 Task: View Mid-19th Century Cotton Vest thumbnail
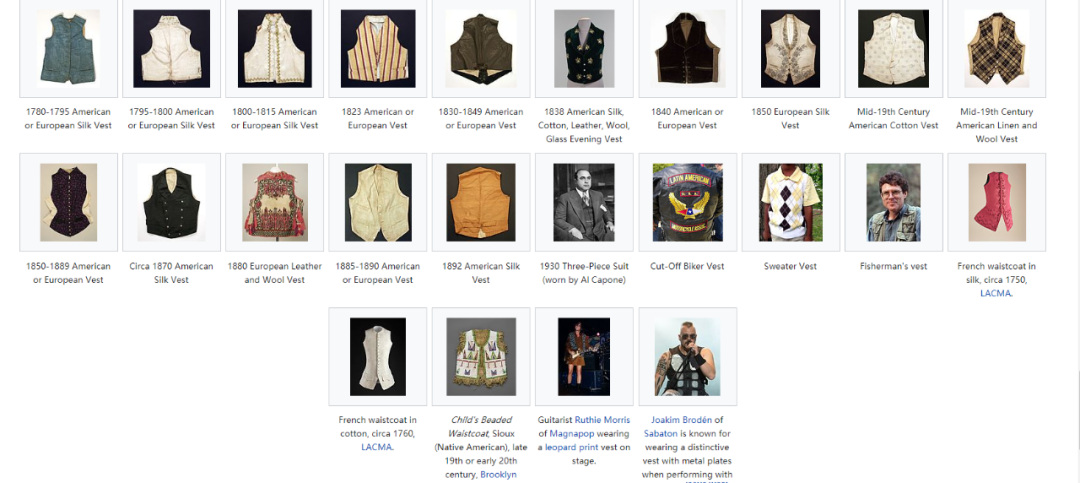(893, 48)
